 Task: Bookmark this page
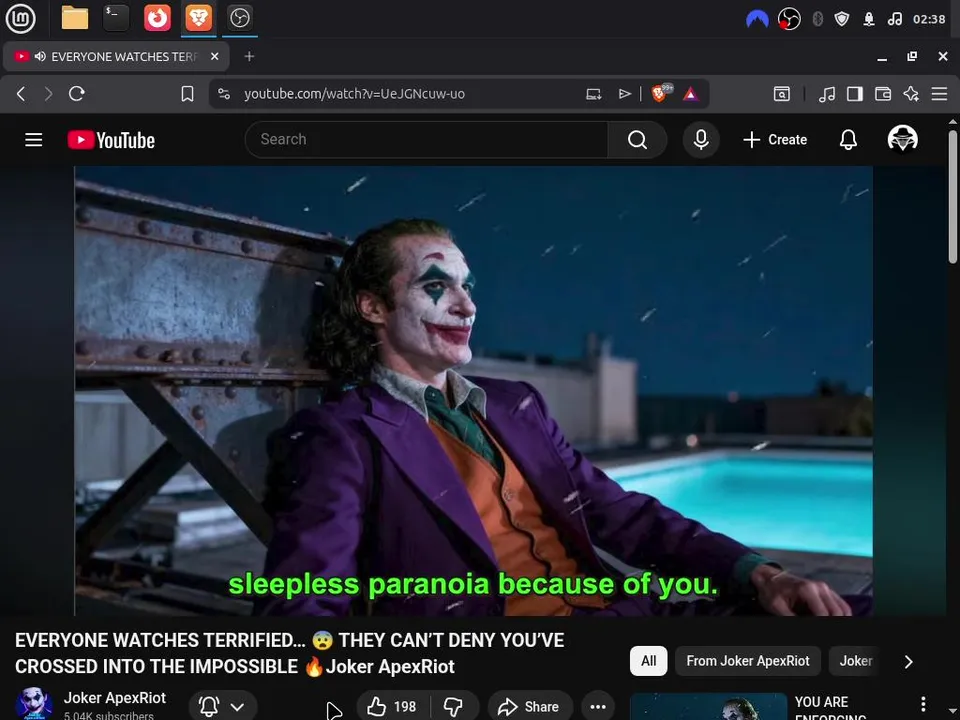point(187,94)
